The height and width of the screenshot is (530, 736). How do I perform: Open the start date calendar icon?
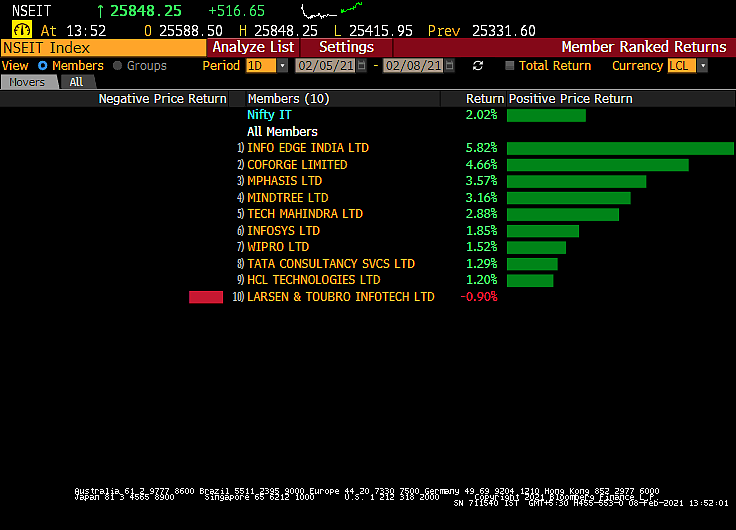point(361,66)
